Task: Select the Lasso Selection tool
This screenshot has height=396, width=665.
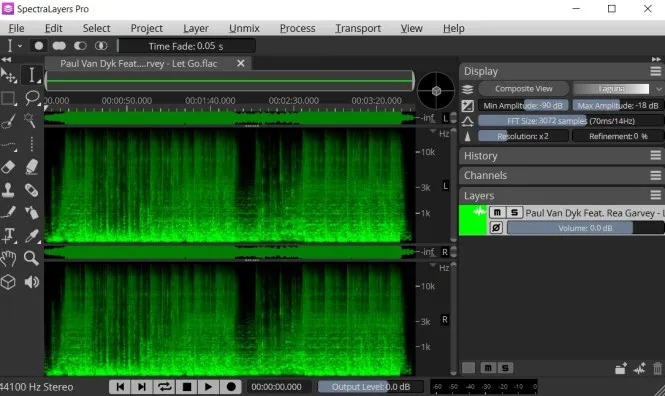Action: pyautogui.click(x=32, y=98)
